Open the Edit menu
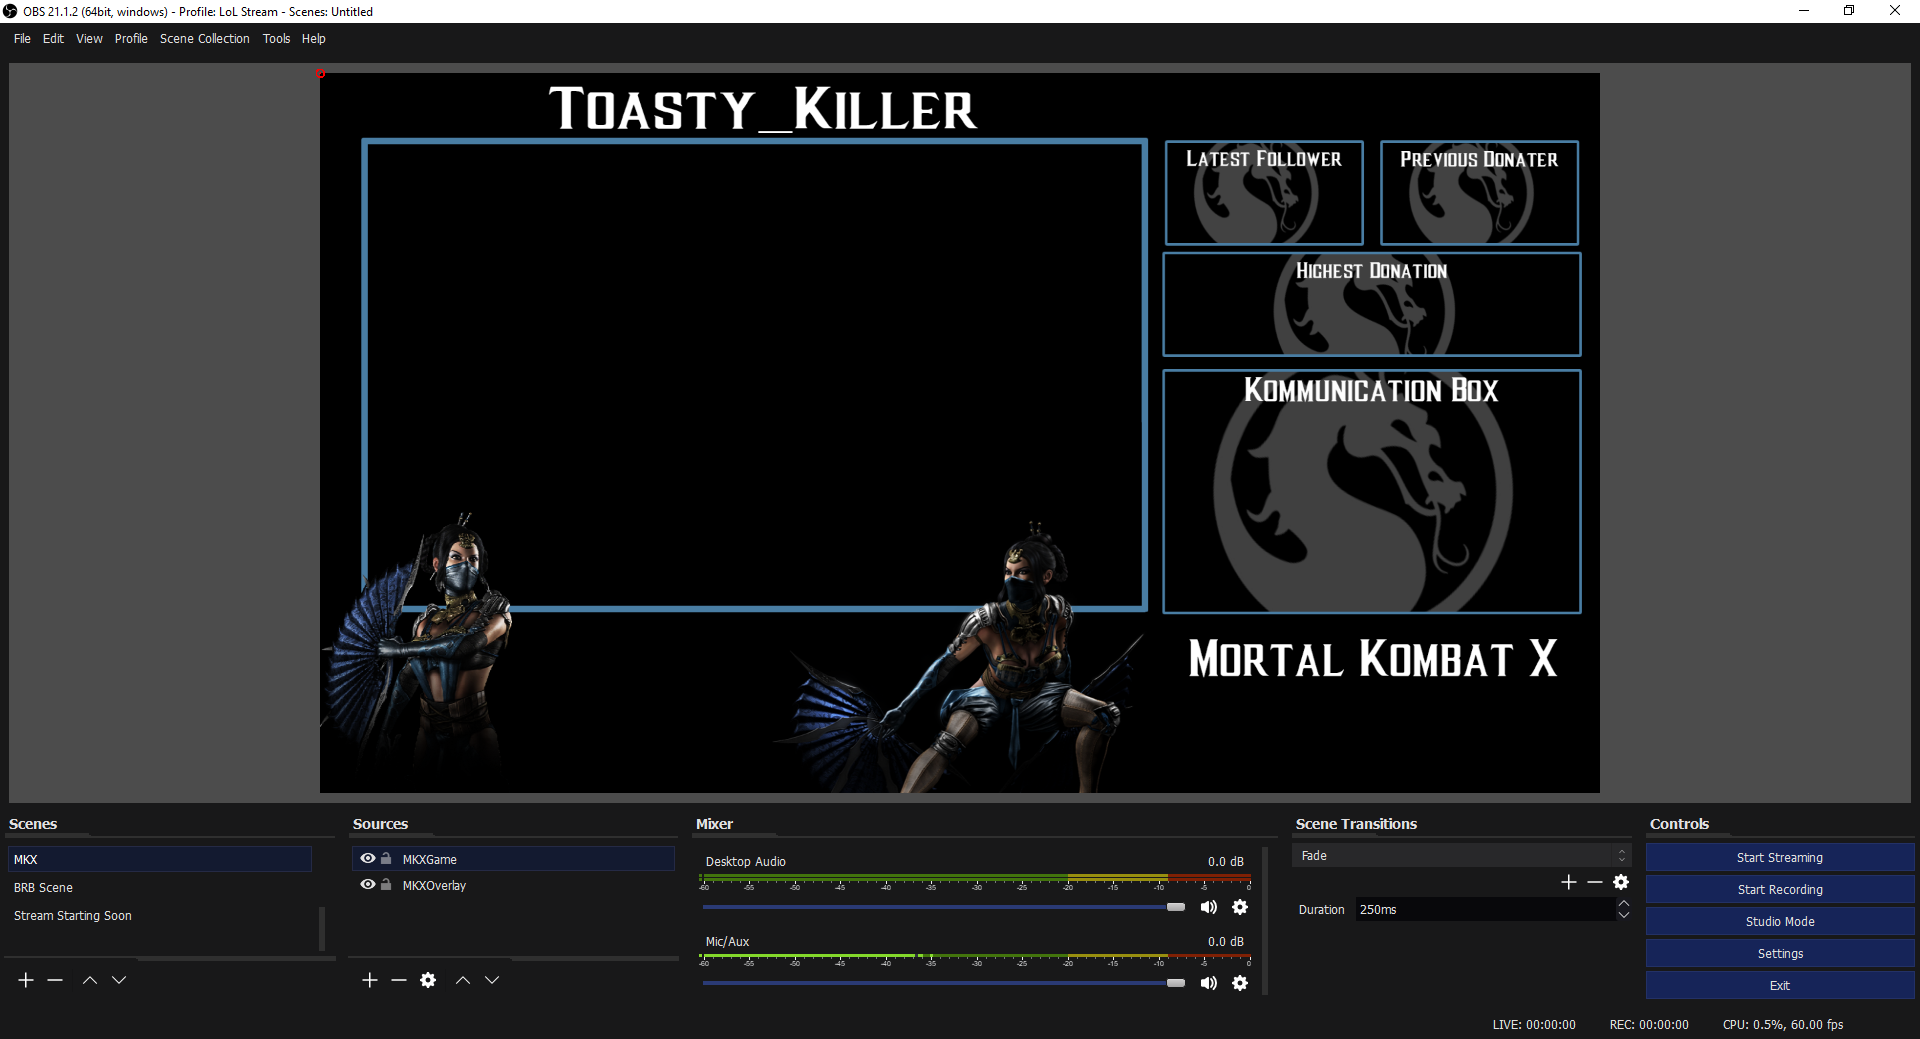1920x1039 pixels. tap(53, 39)
